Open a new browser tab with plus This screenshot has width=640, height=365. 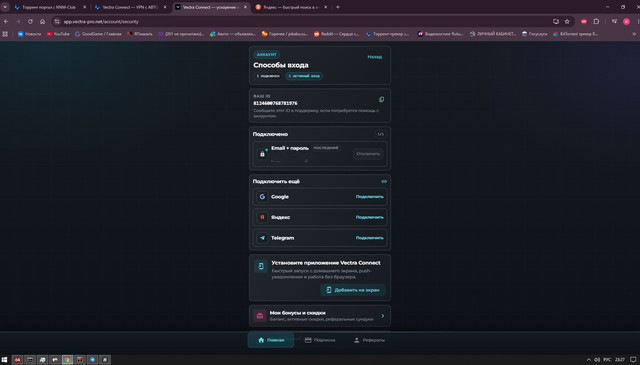(x=338, y=7)
